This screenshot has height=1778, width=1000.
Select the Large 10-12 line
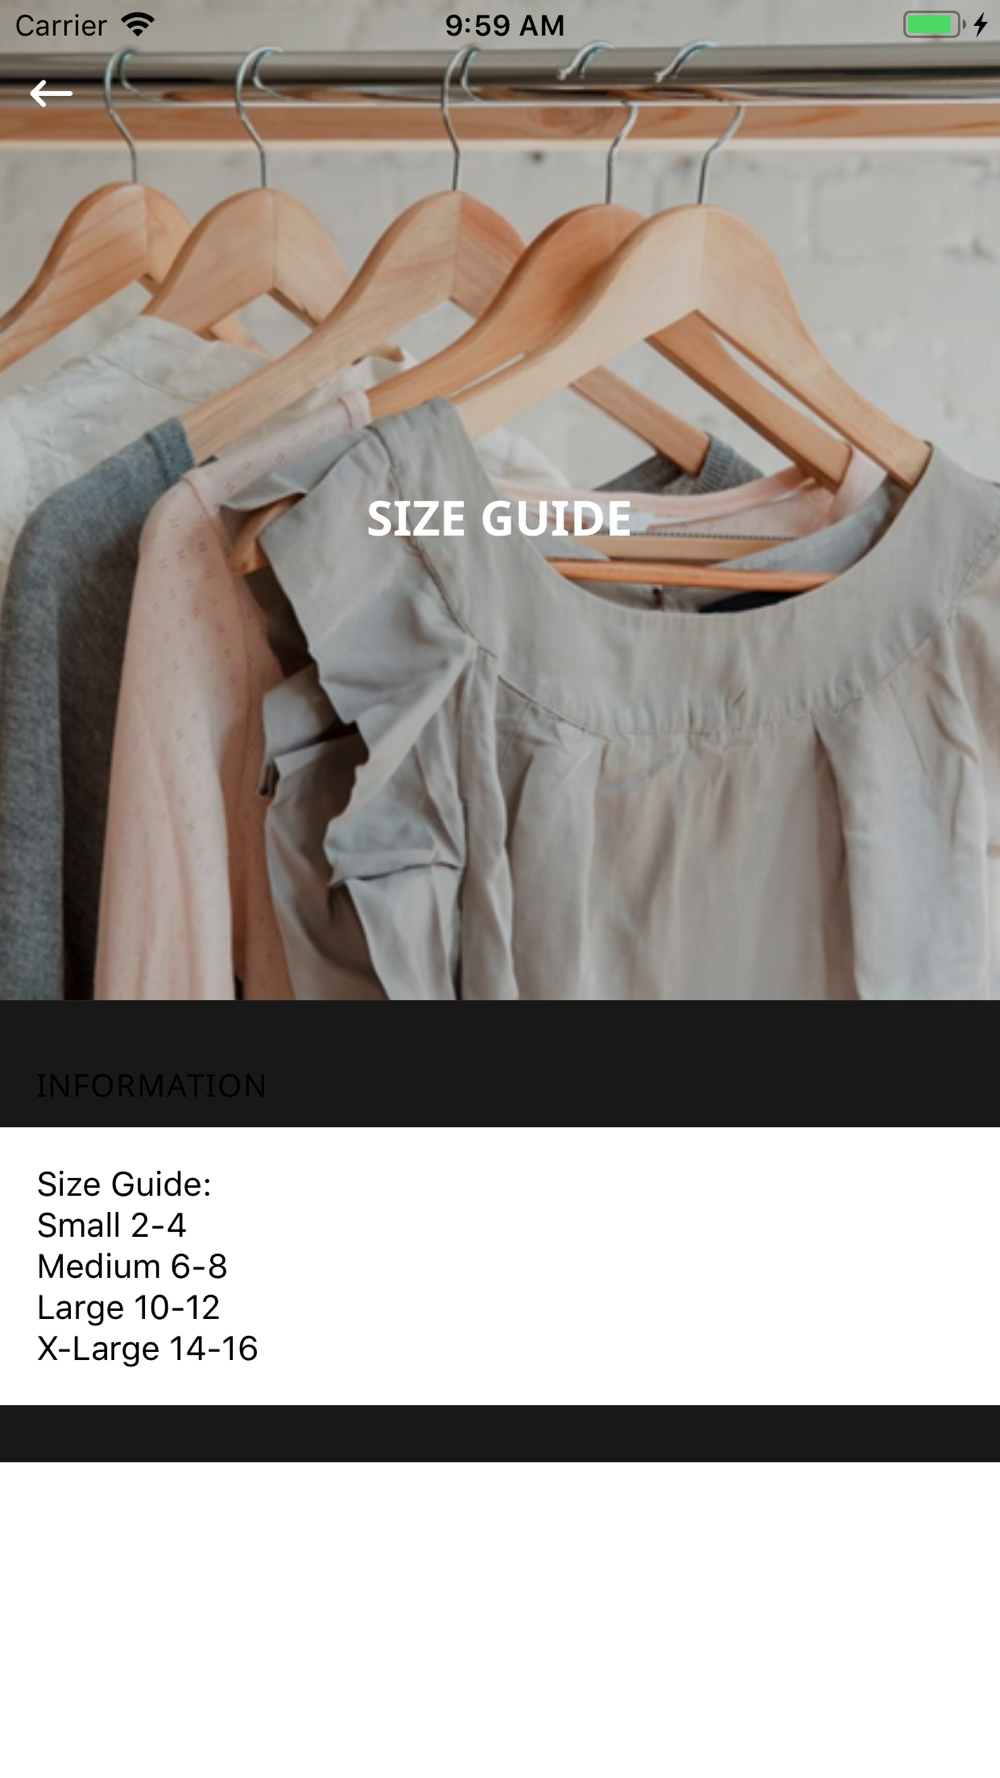pyautogui.click(x=128, y=1307)
